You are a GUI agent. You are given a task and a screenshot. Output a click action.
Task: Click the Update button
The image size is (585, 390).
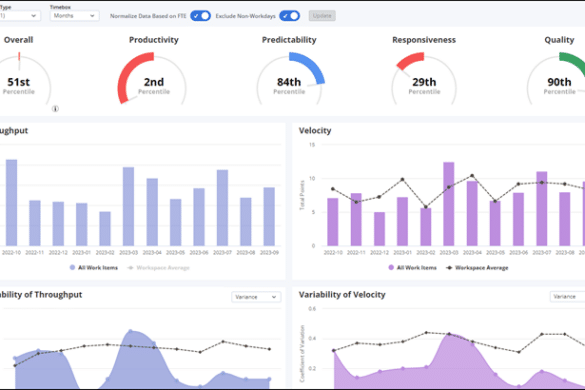[322, 16]
